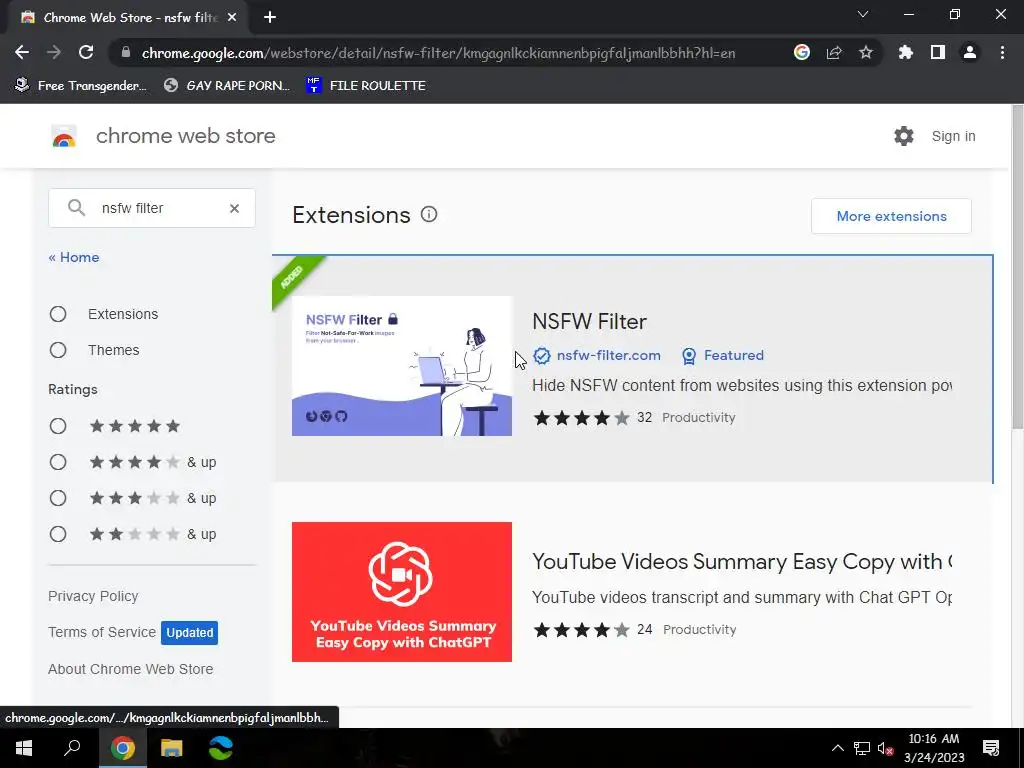Open Chrome's three-dot menu
1024x768 pixels.
pos(1002,52)
